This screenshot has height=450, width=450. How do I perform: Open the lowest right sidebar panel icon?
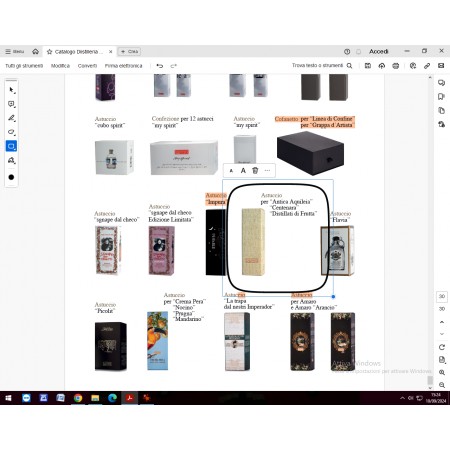(x=441, y=125)
